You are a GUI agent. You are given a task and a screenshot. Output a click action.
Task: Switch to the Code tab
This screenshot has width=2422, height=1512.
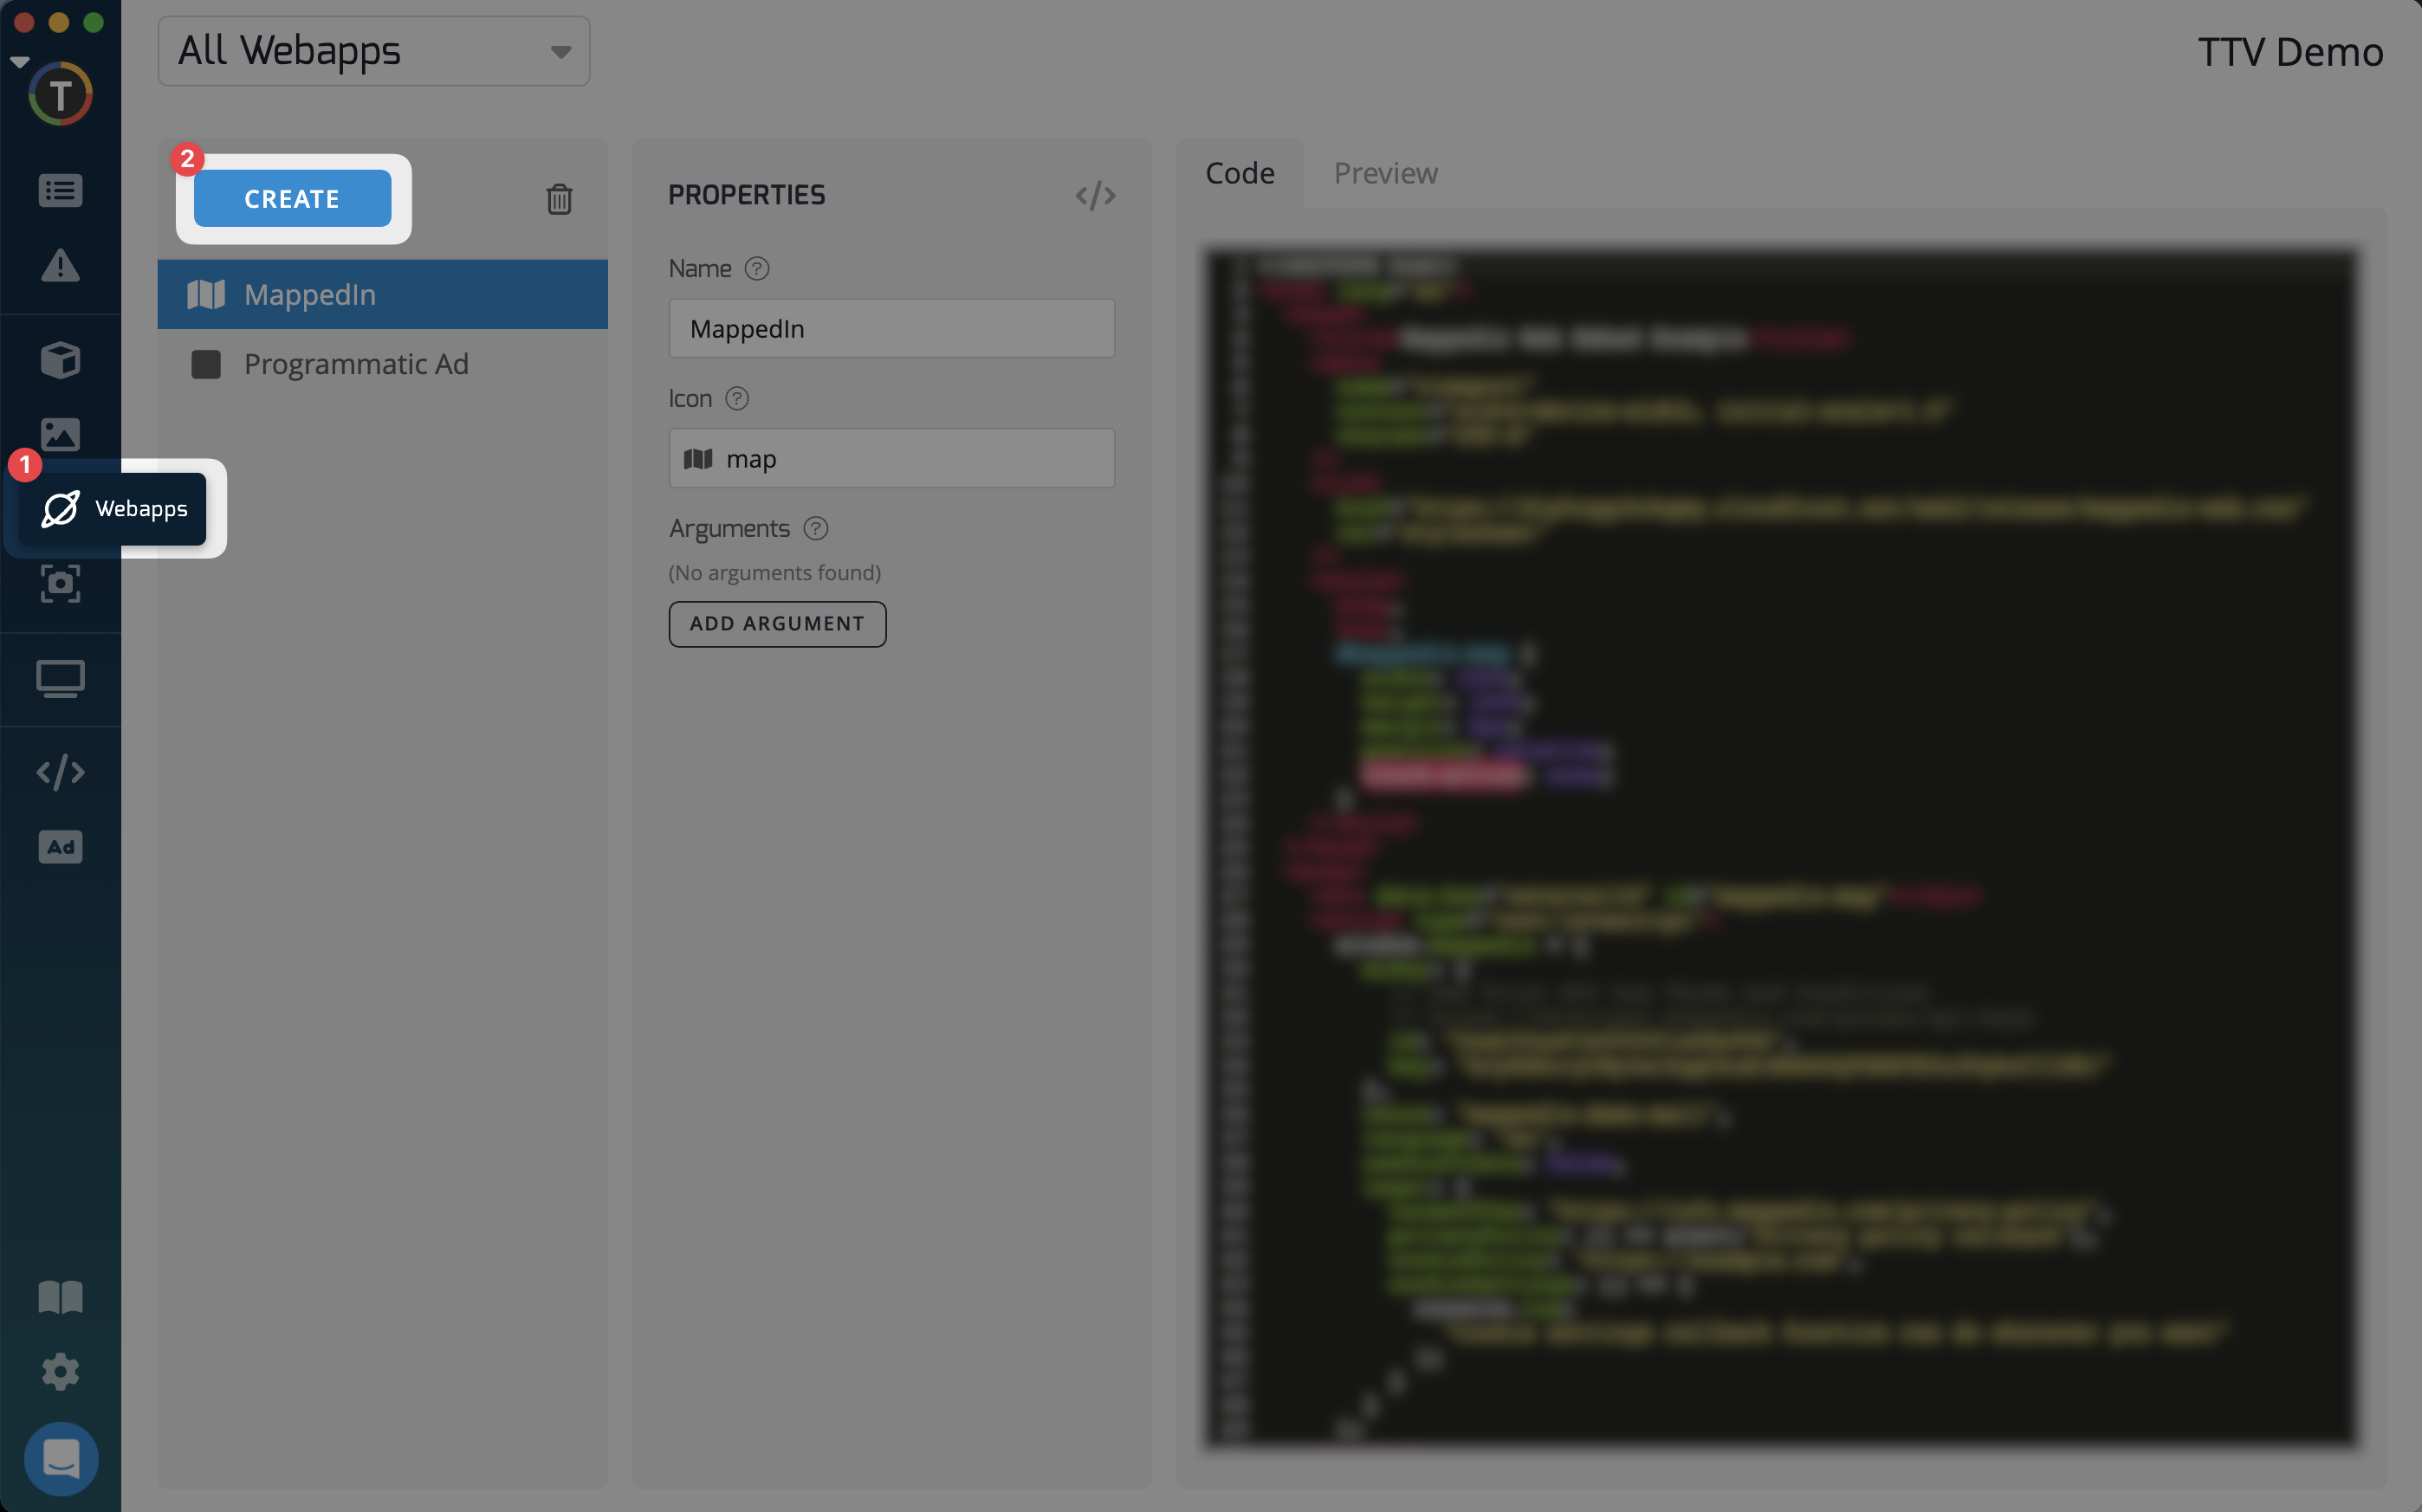click(x=1239, y=173)
